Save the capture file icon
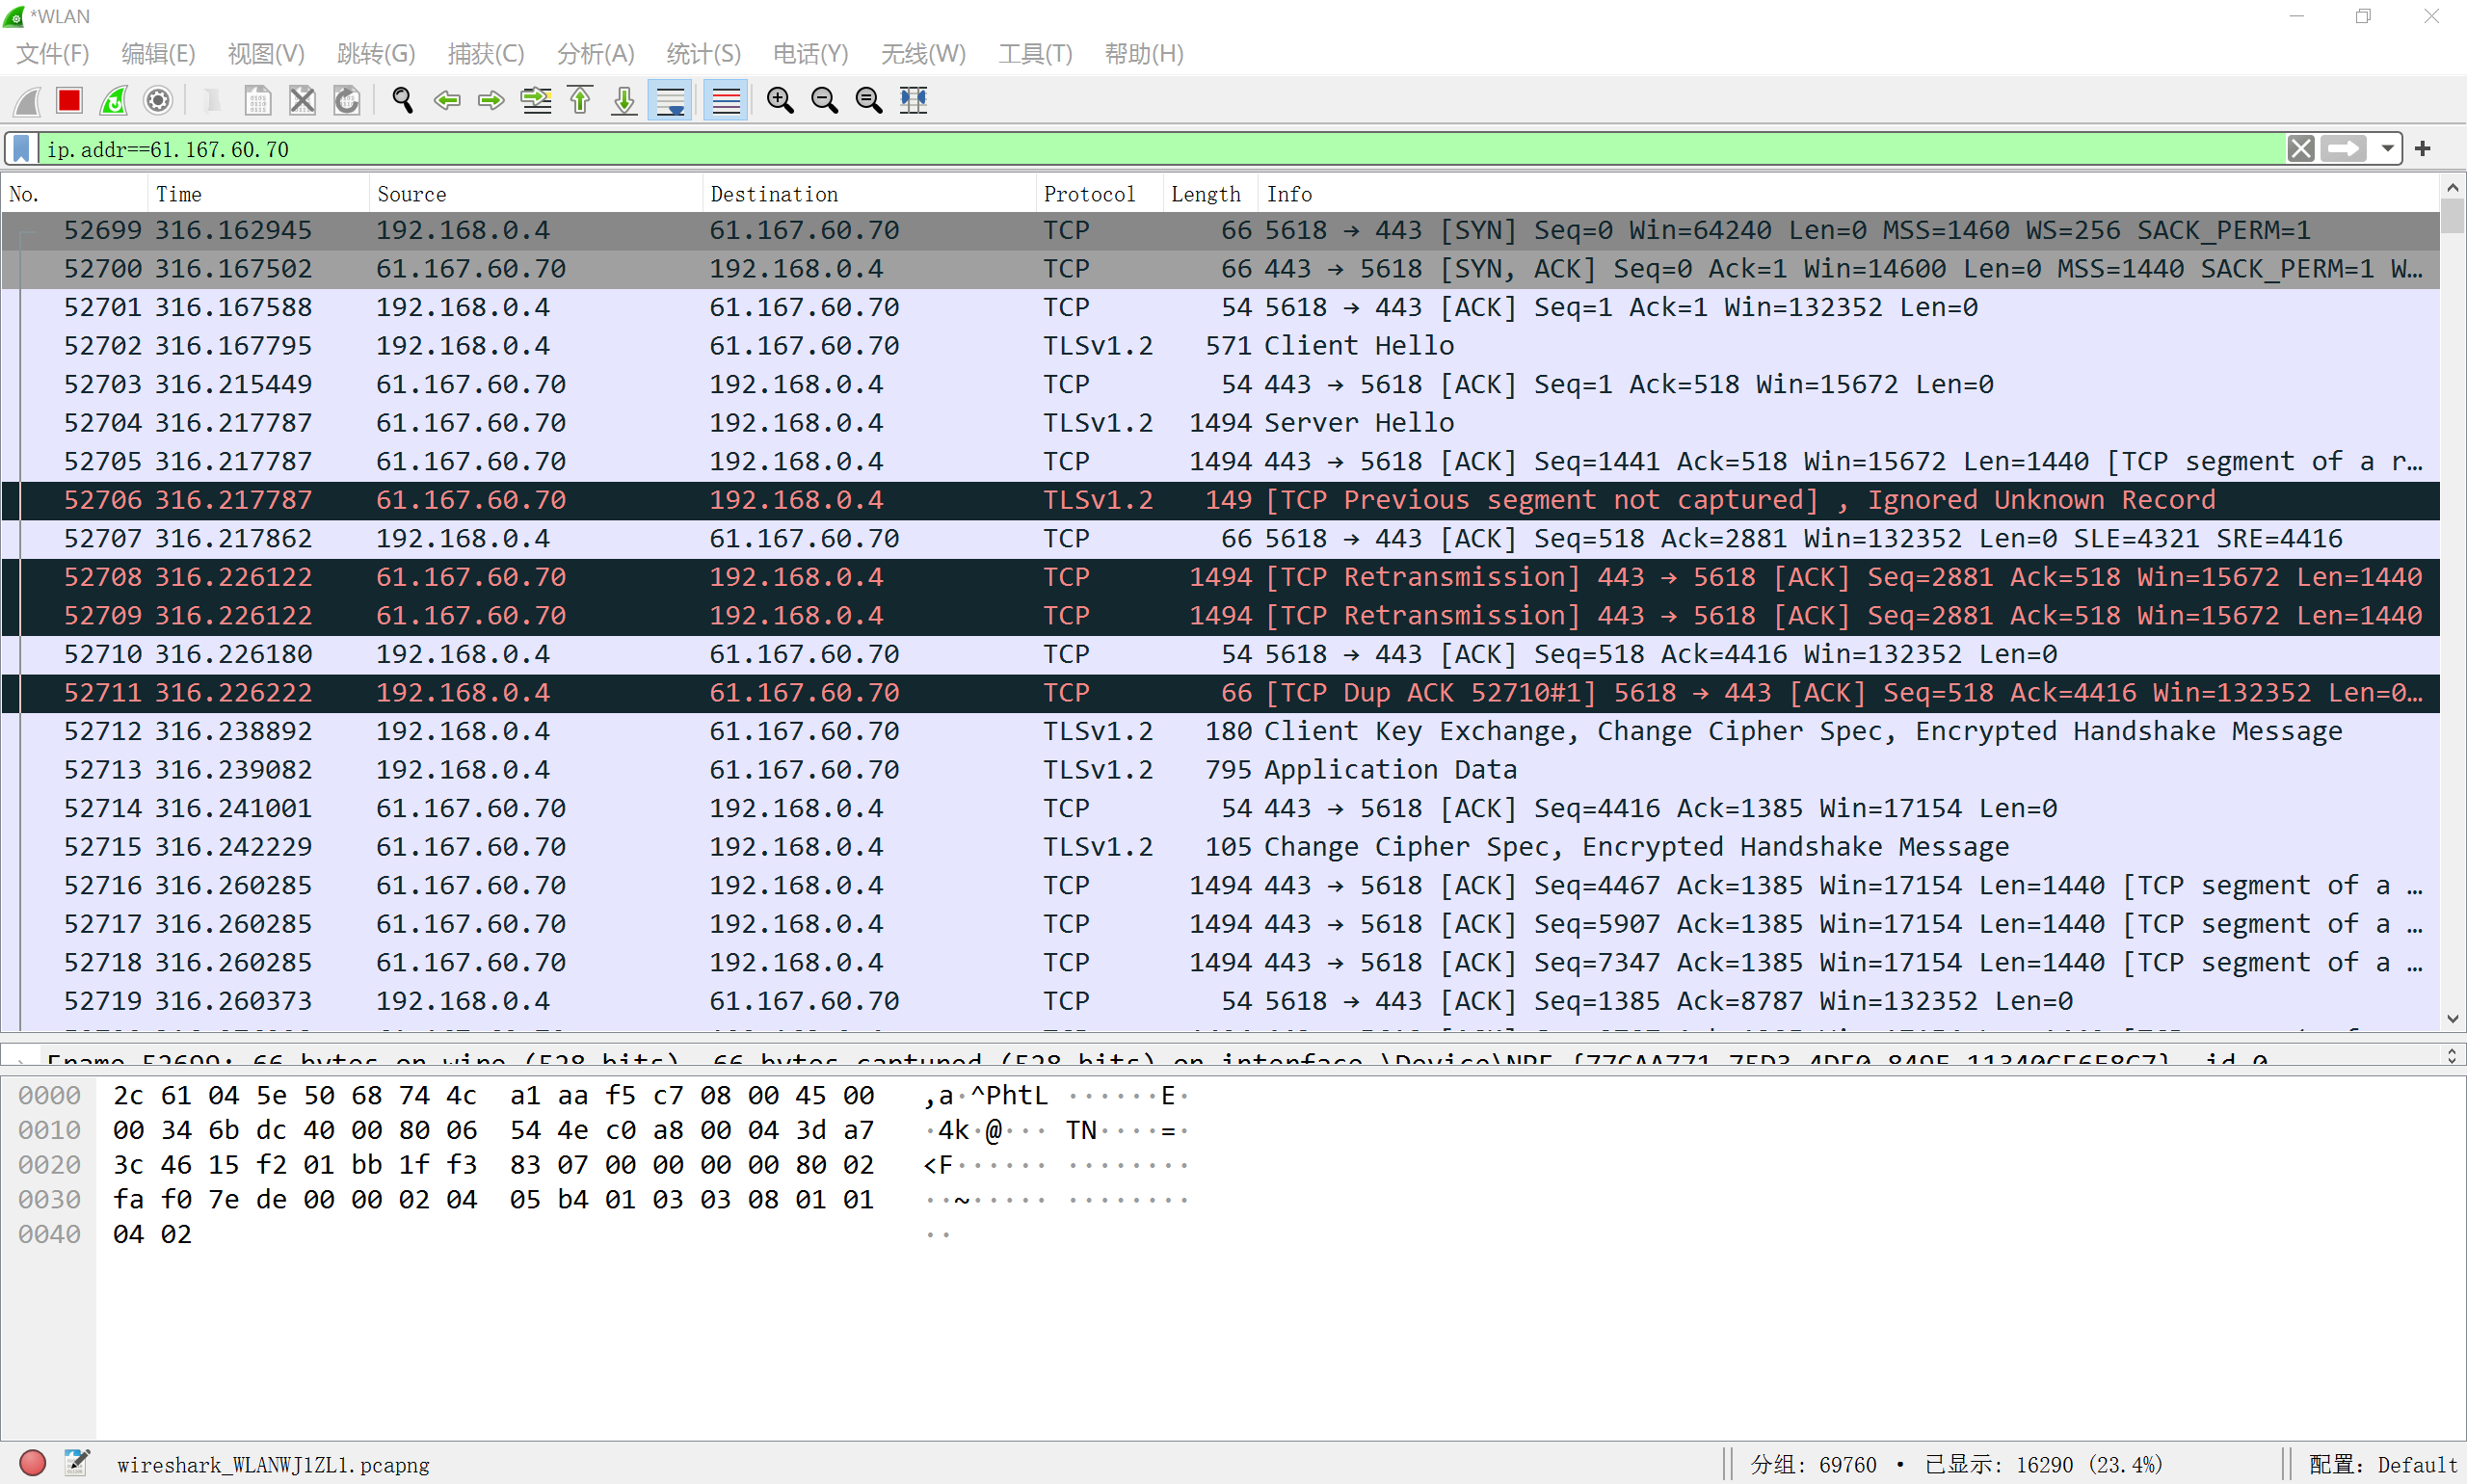 pyautogui.click(x=257, y=100)
